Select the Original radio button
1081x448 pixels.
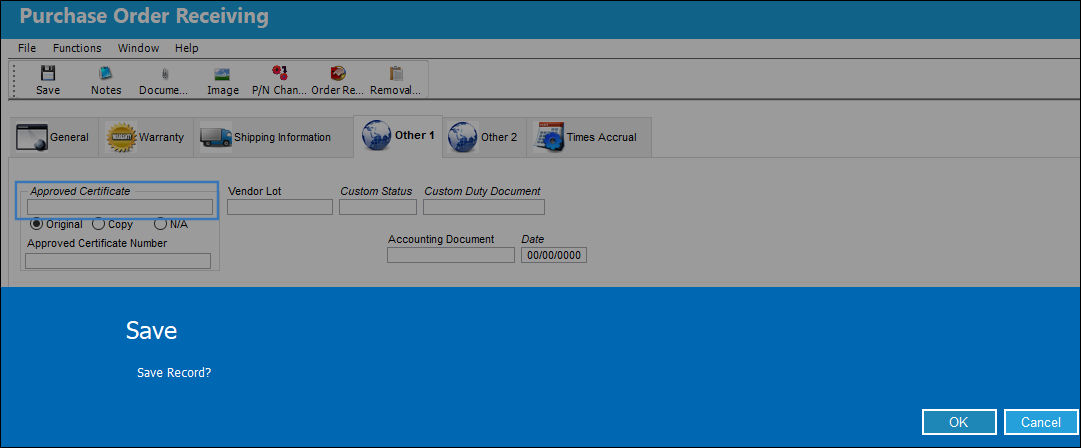tap(36, 224)
